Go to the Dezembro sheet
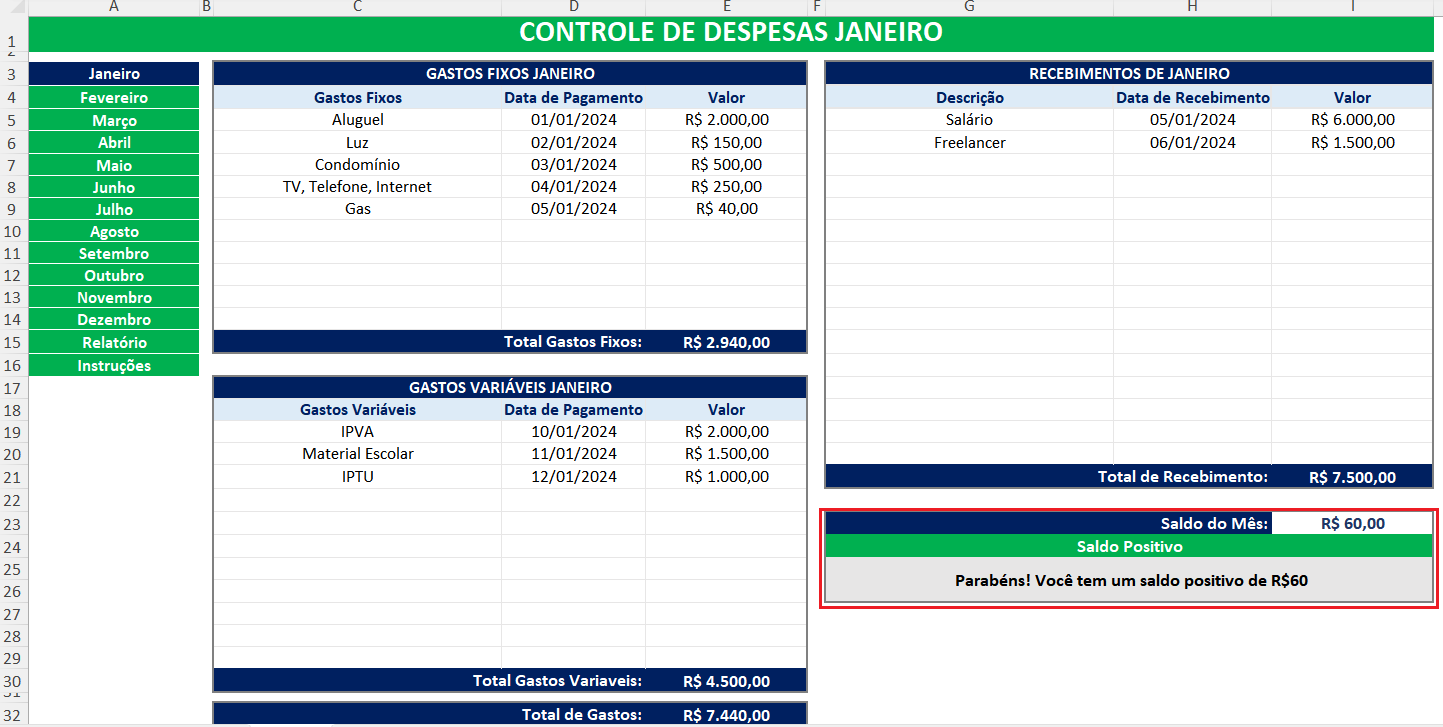 click(x=114, y=319)
